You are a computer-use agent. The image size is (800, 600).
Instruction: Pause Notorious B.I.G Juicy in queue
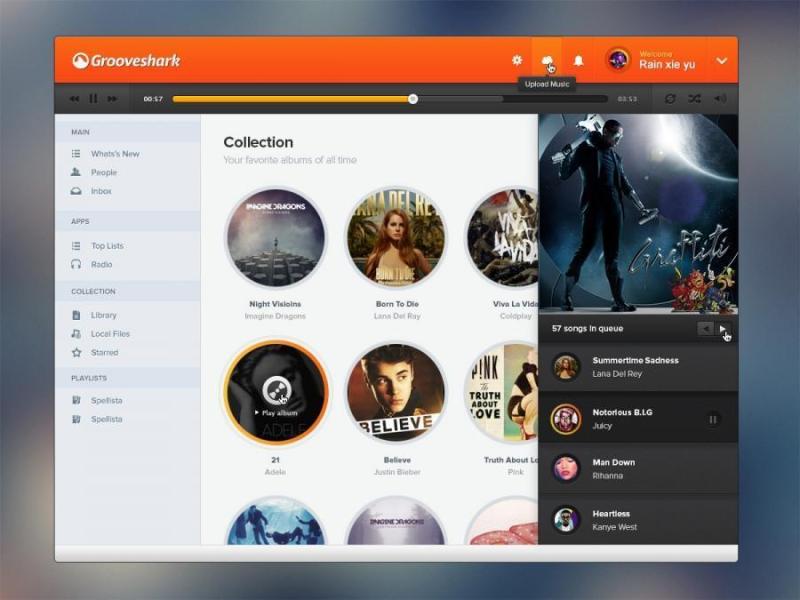tap(713, 419)
